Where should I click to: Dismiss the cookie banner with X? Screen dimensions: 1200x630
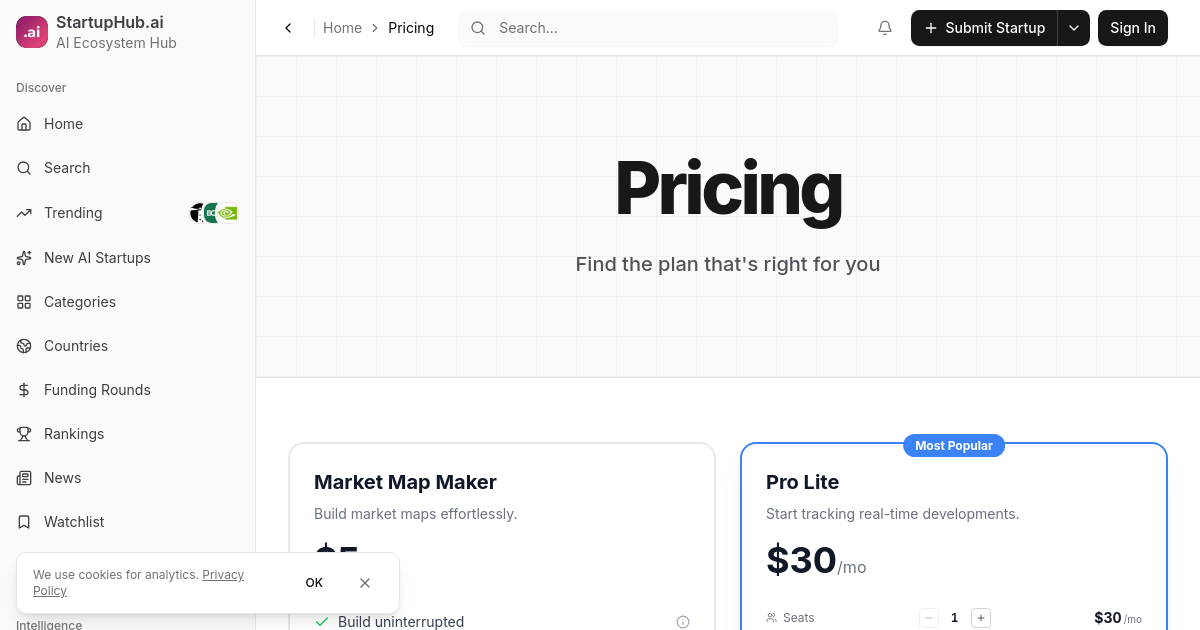(365, 583)
